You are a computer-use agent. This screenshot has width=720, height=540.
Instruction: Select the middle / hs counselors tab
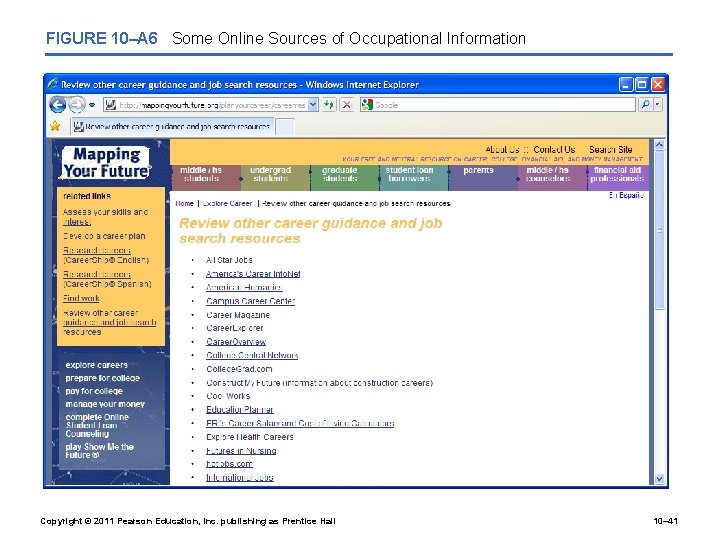coord(552,178)
